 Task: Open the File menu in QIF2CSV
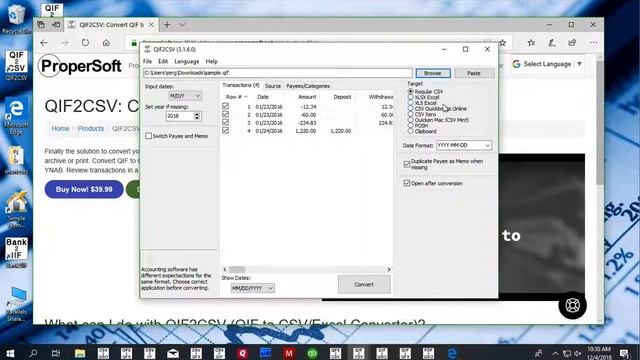[x=147, y=61]
